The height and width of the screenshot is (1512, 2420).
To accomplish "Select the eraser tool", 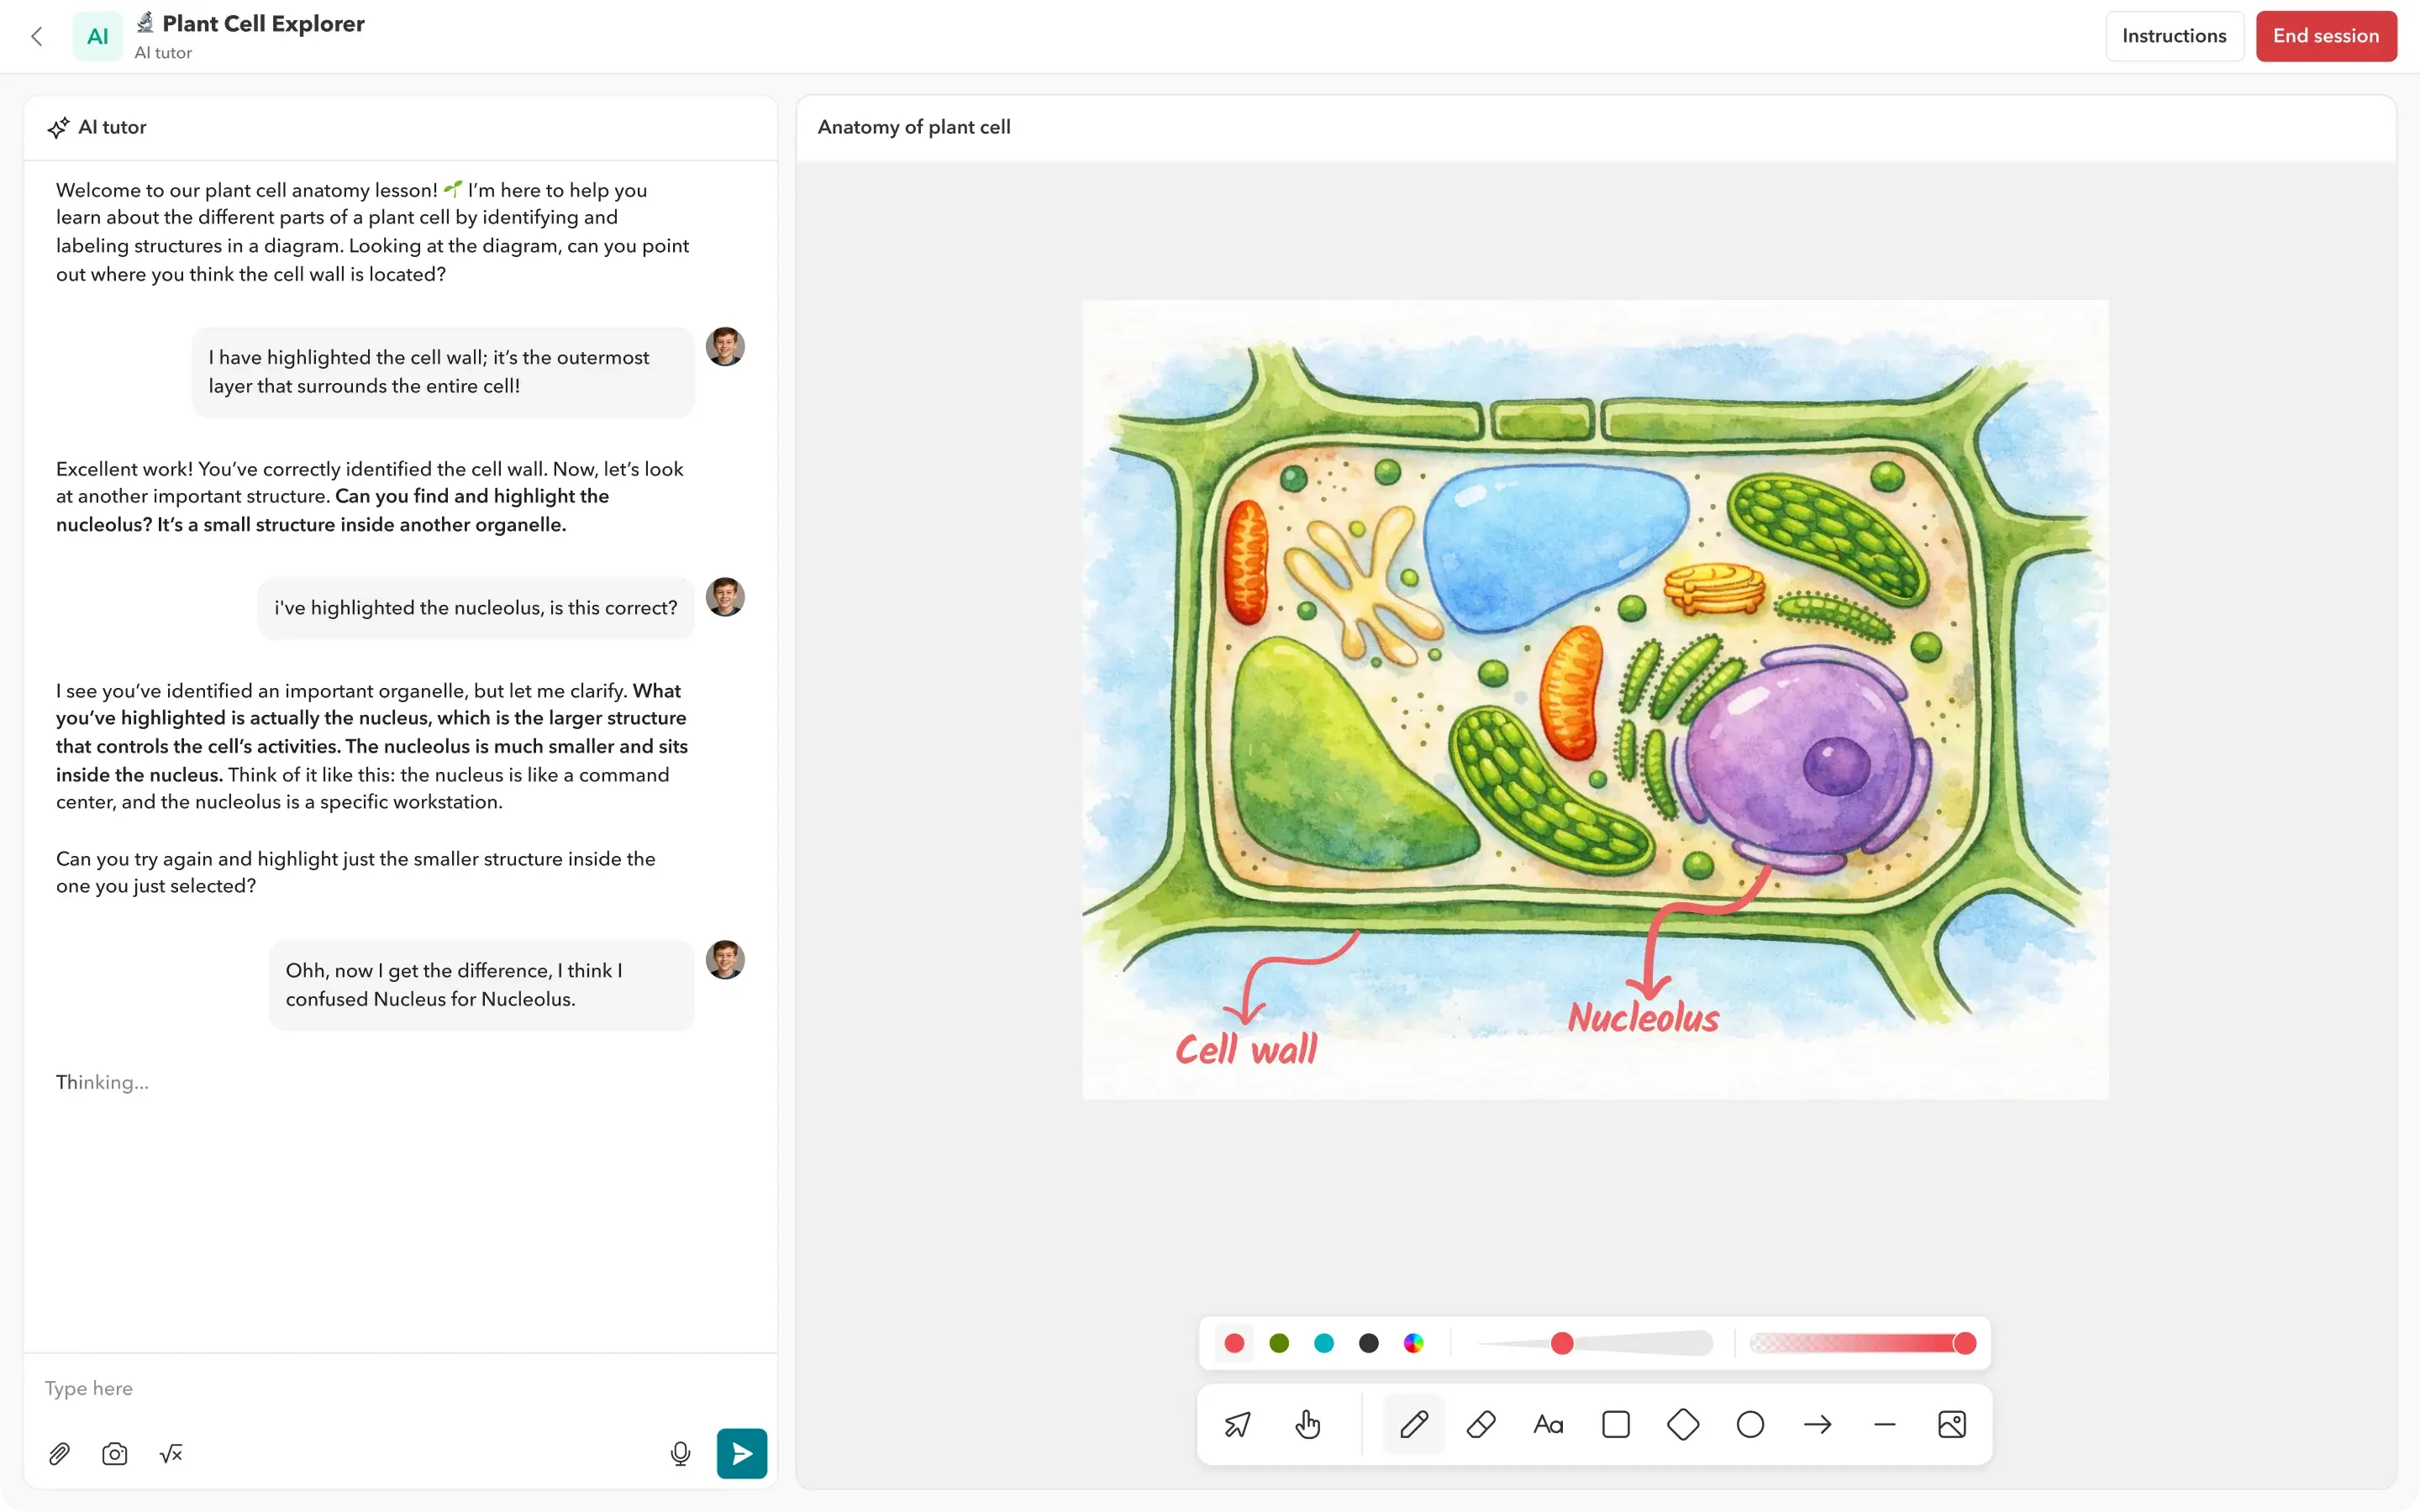I will 1481,1425.
